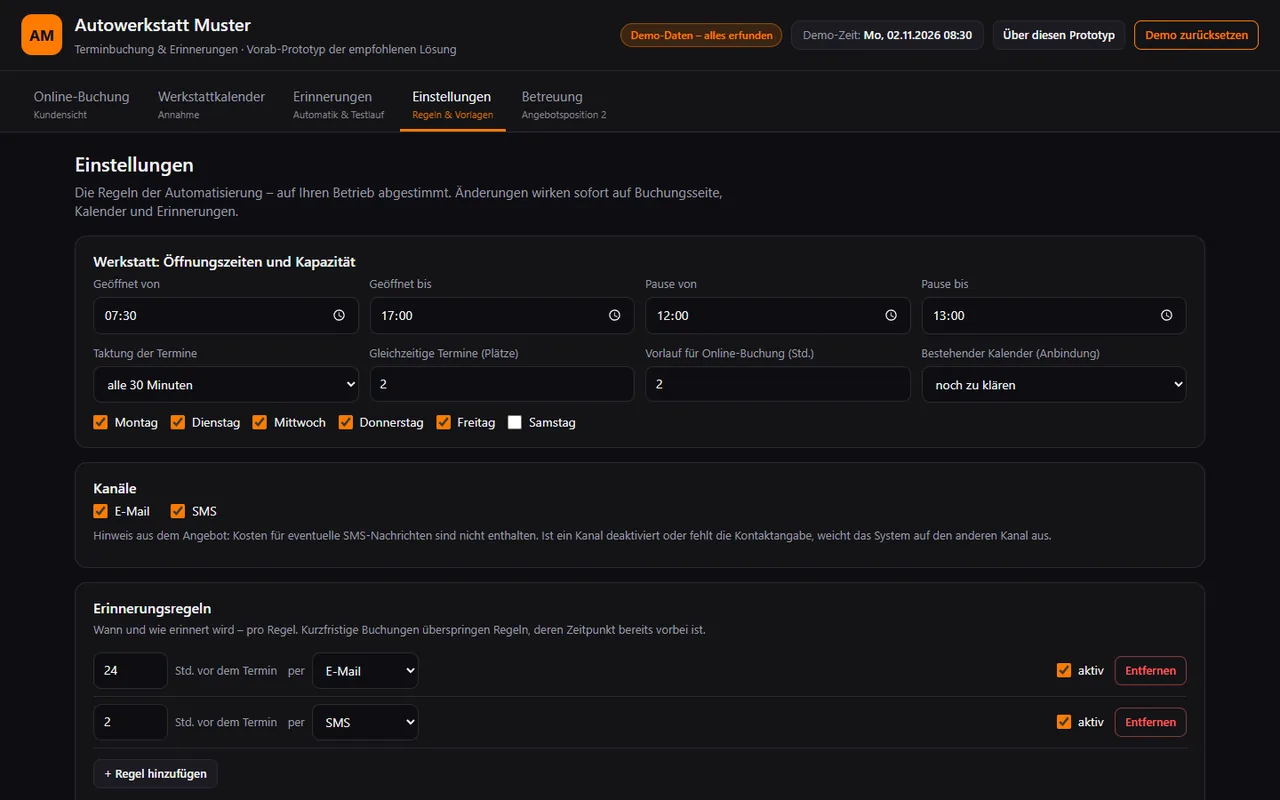Open the E-Mail channel dropdown of the 24-hour rule
The width and height of the screenshot is (1280, 800).
click(x=365, y=671)
